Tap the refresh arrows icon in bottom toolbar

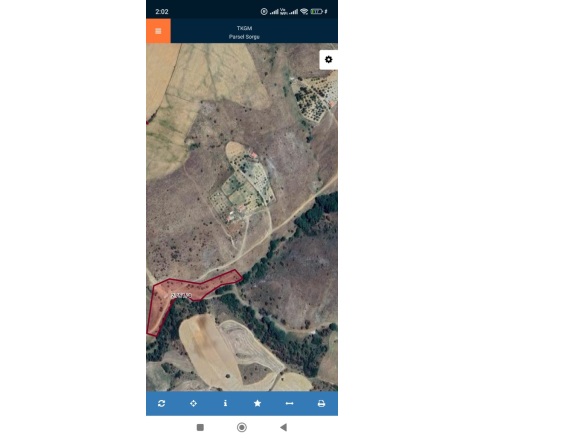coord(162,403)
